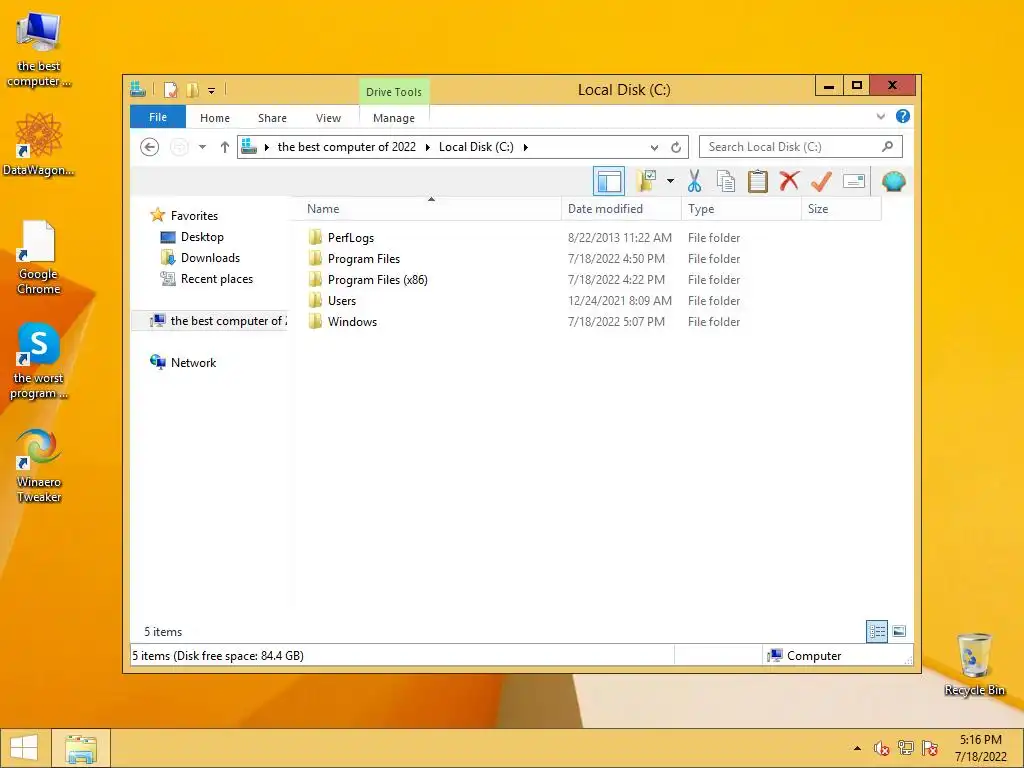Cut with the scissors icon
1024x768 pixels.
click(x=694, y=182)
